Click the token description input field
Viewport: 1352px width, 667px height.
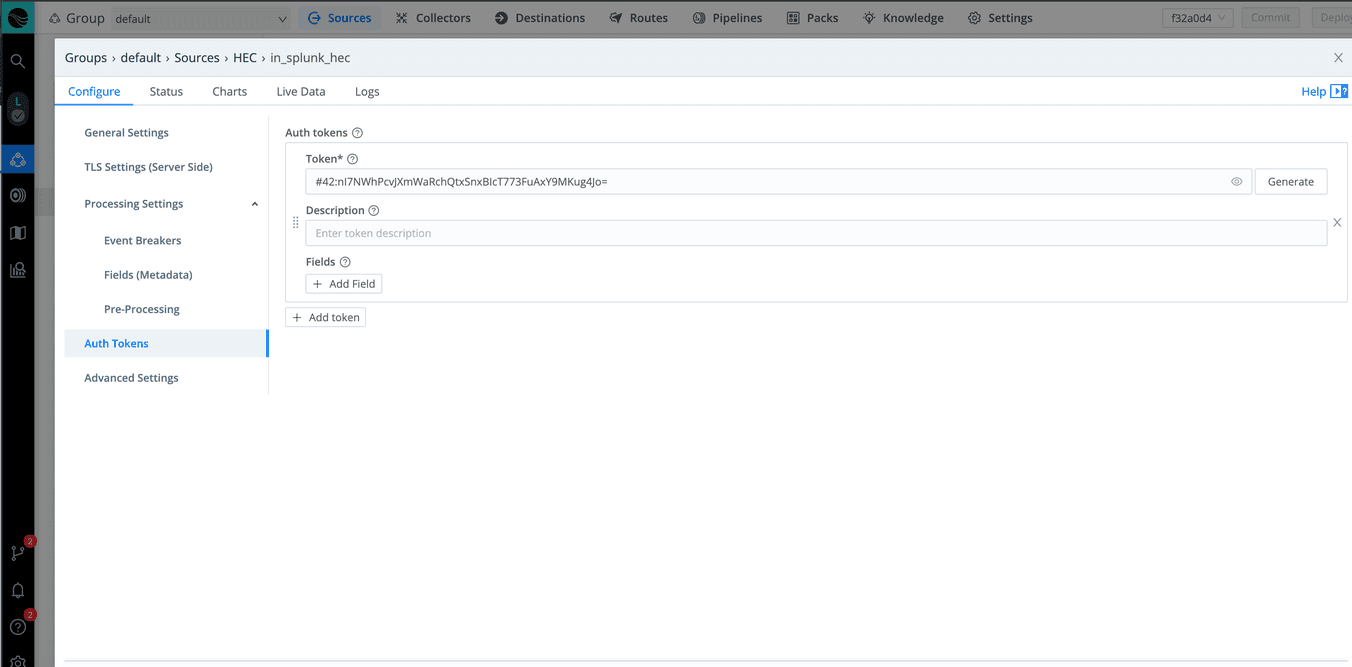tap(815, 233)
